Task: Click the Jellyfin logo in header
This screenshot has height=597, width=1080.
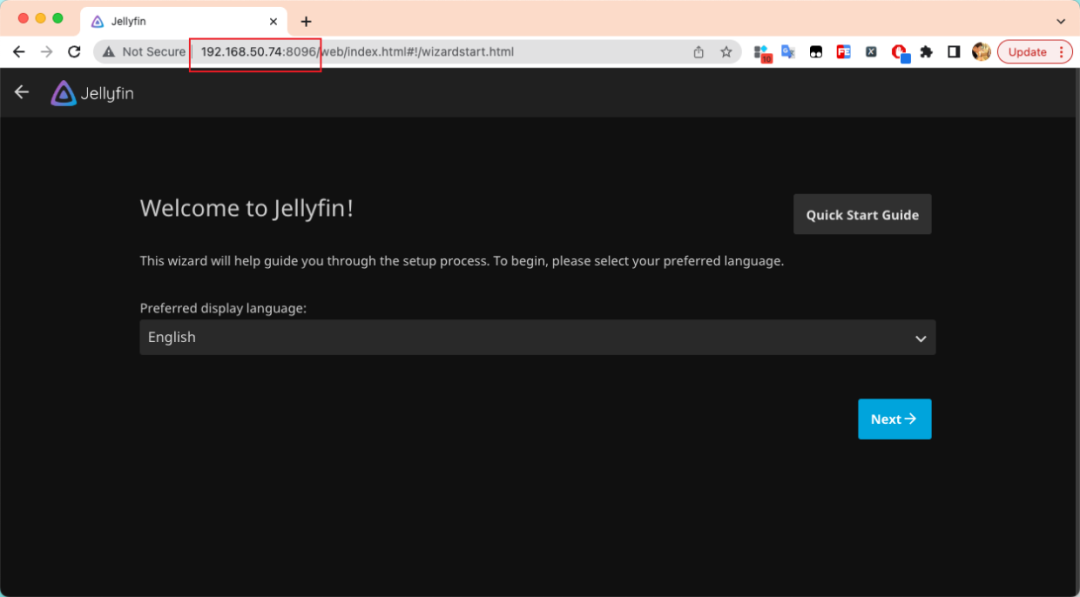Action: point(92,93)
